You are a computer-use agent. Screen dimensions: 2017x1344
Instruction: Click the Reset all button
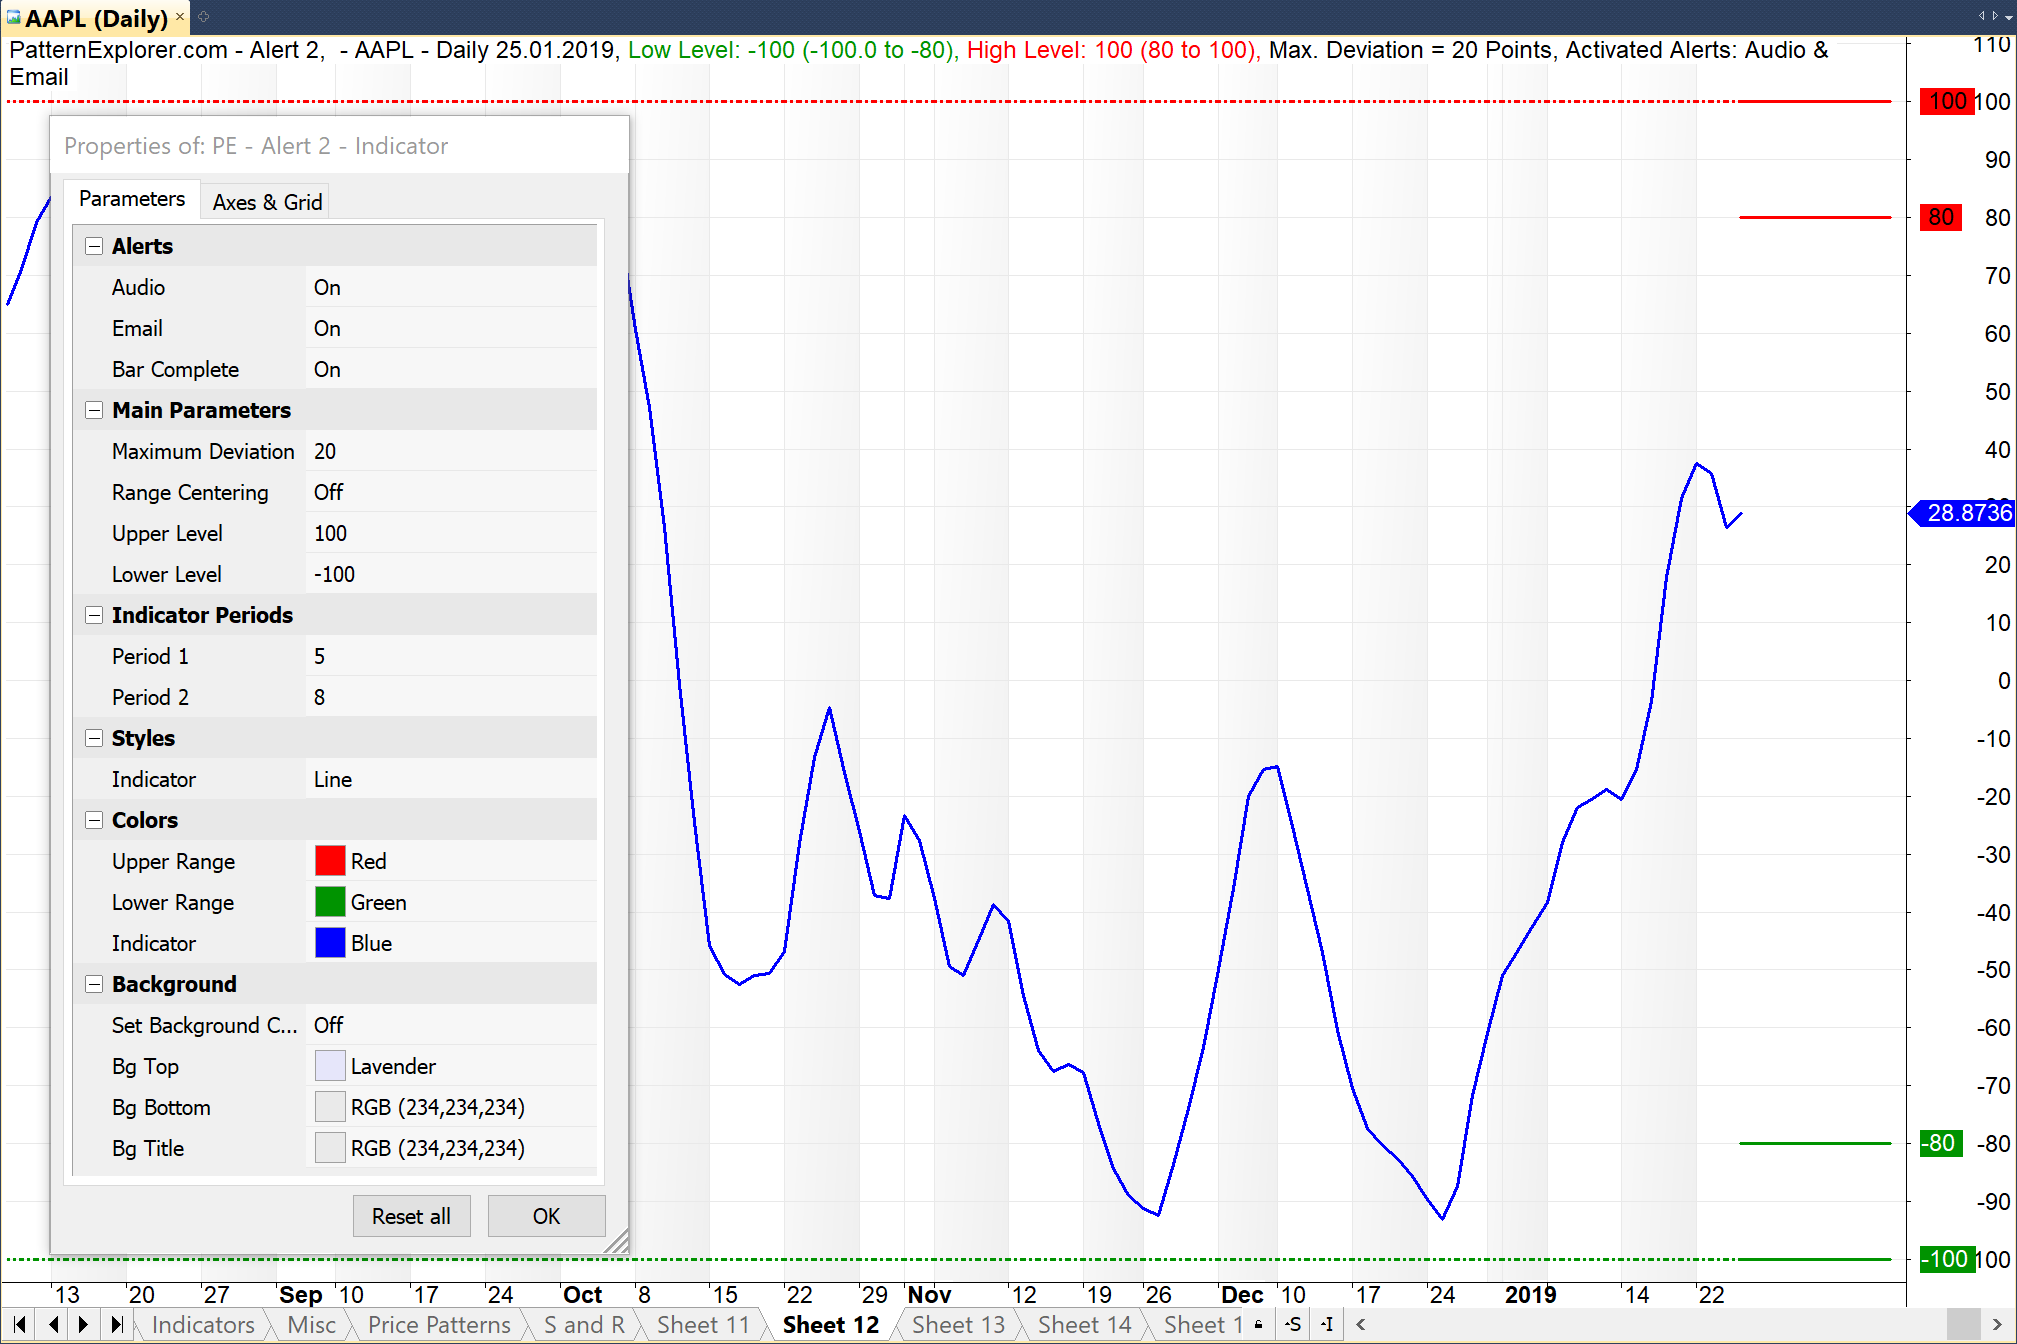411,1217
